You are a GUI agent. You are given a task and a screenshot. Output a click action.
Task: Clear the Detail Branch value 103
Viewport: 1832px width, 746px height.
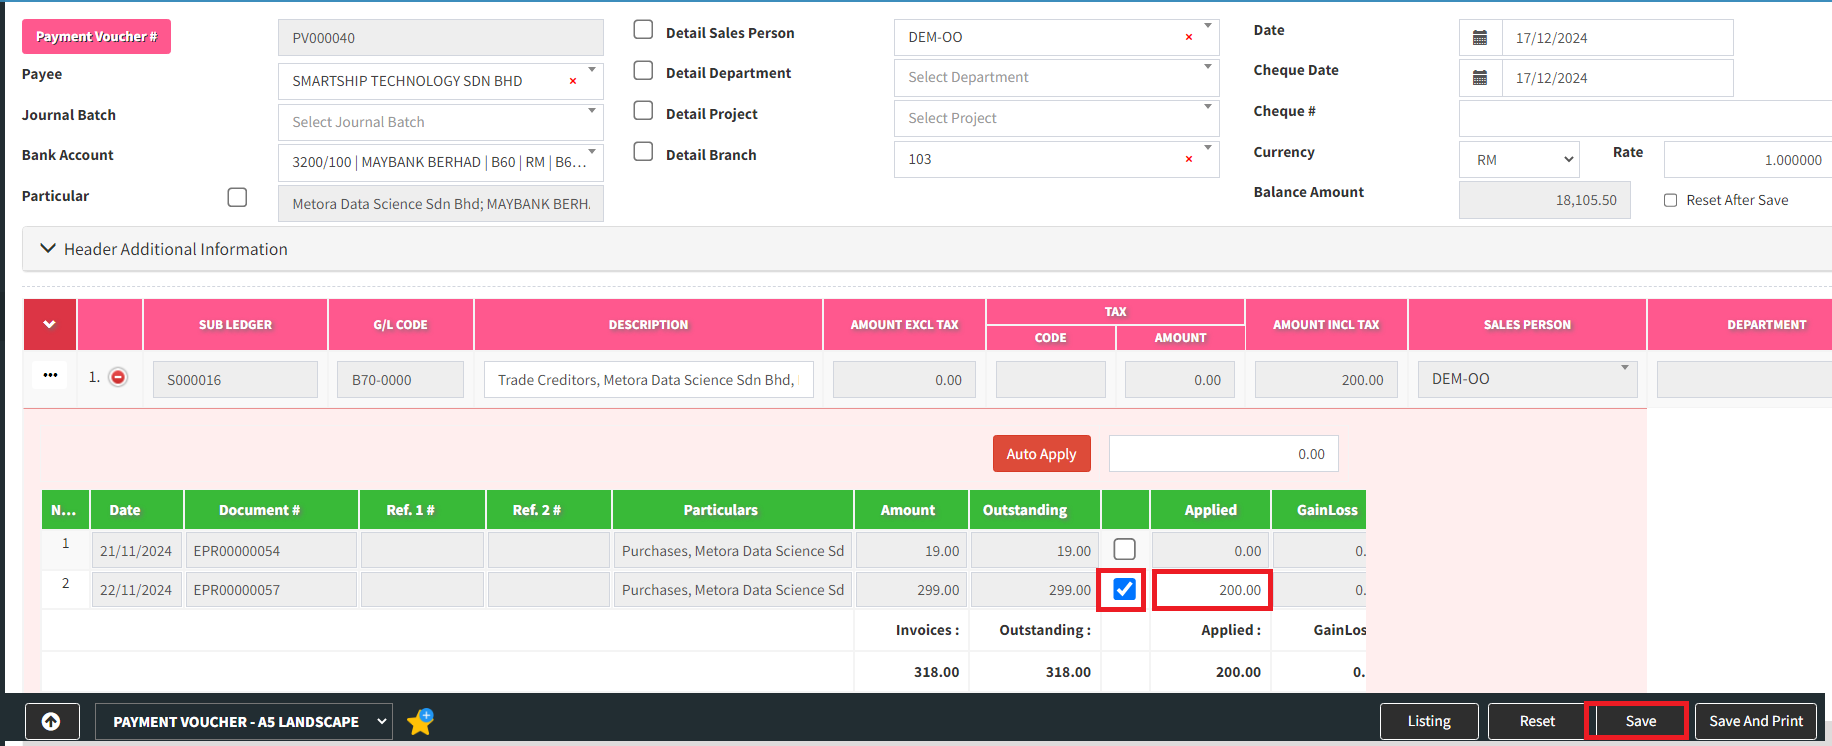[x=1188, y=159]
